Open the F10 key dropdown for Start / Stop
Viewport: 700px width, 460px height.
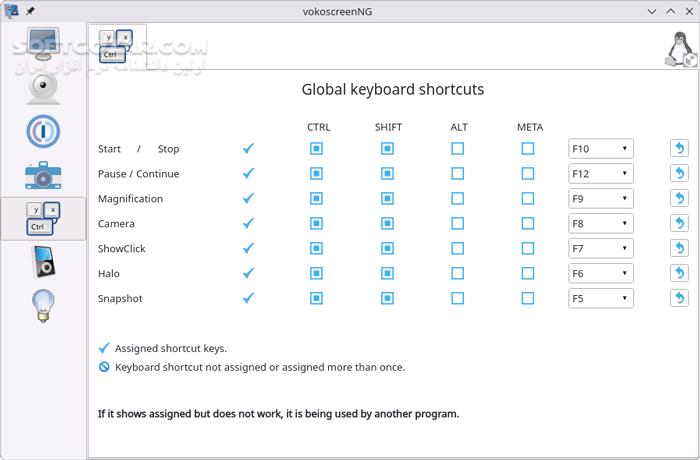601,148
